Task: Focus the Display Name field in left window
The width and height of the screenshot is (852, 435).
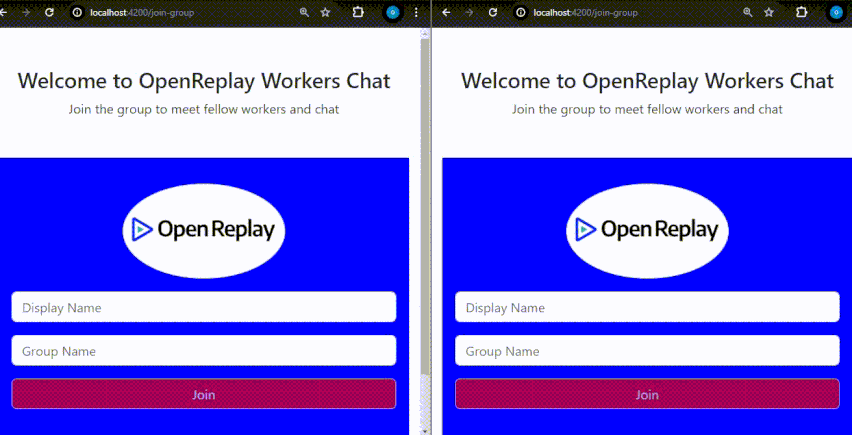Action: tap(204, 307)
